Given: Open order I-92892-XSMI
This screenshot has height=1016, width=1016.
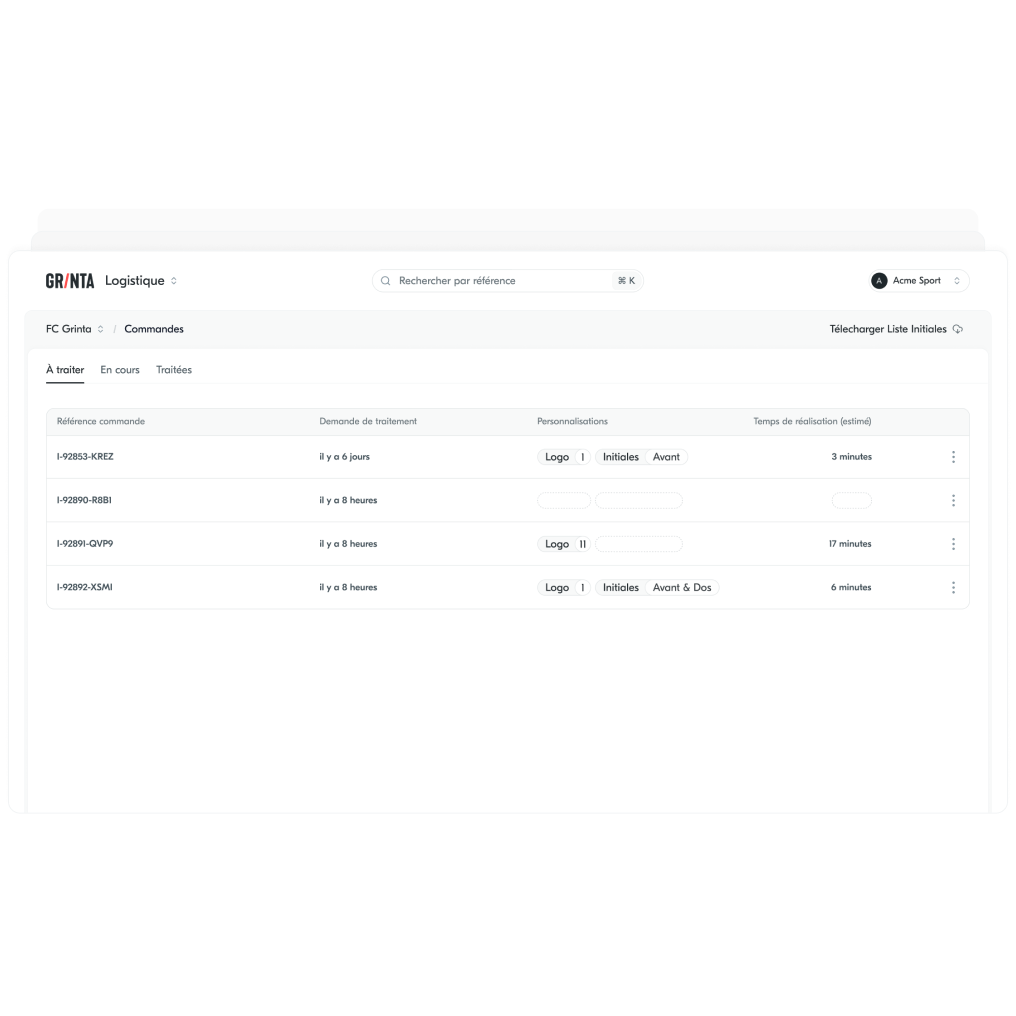Looking at the screenshot, I should [x=85, y=588].
